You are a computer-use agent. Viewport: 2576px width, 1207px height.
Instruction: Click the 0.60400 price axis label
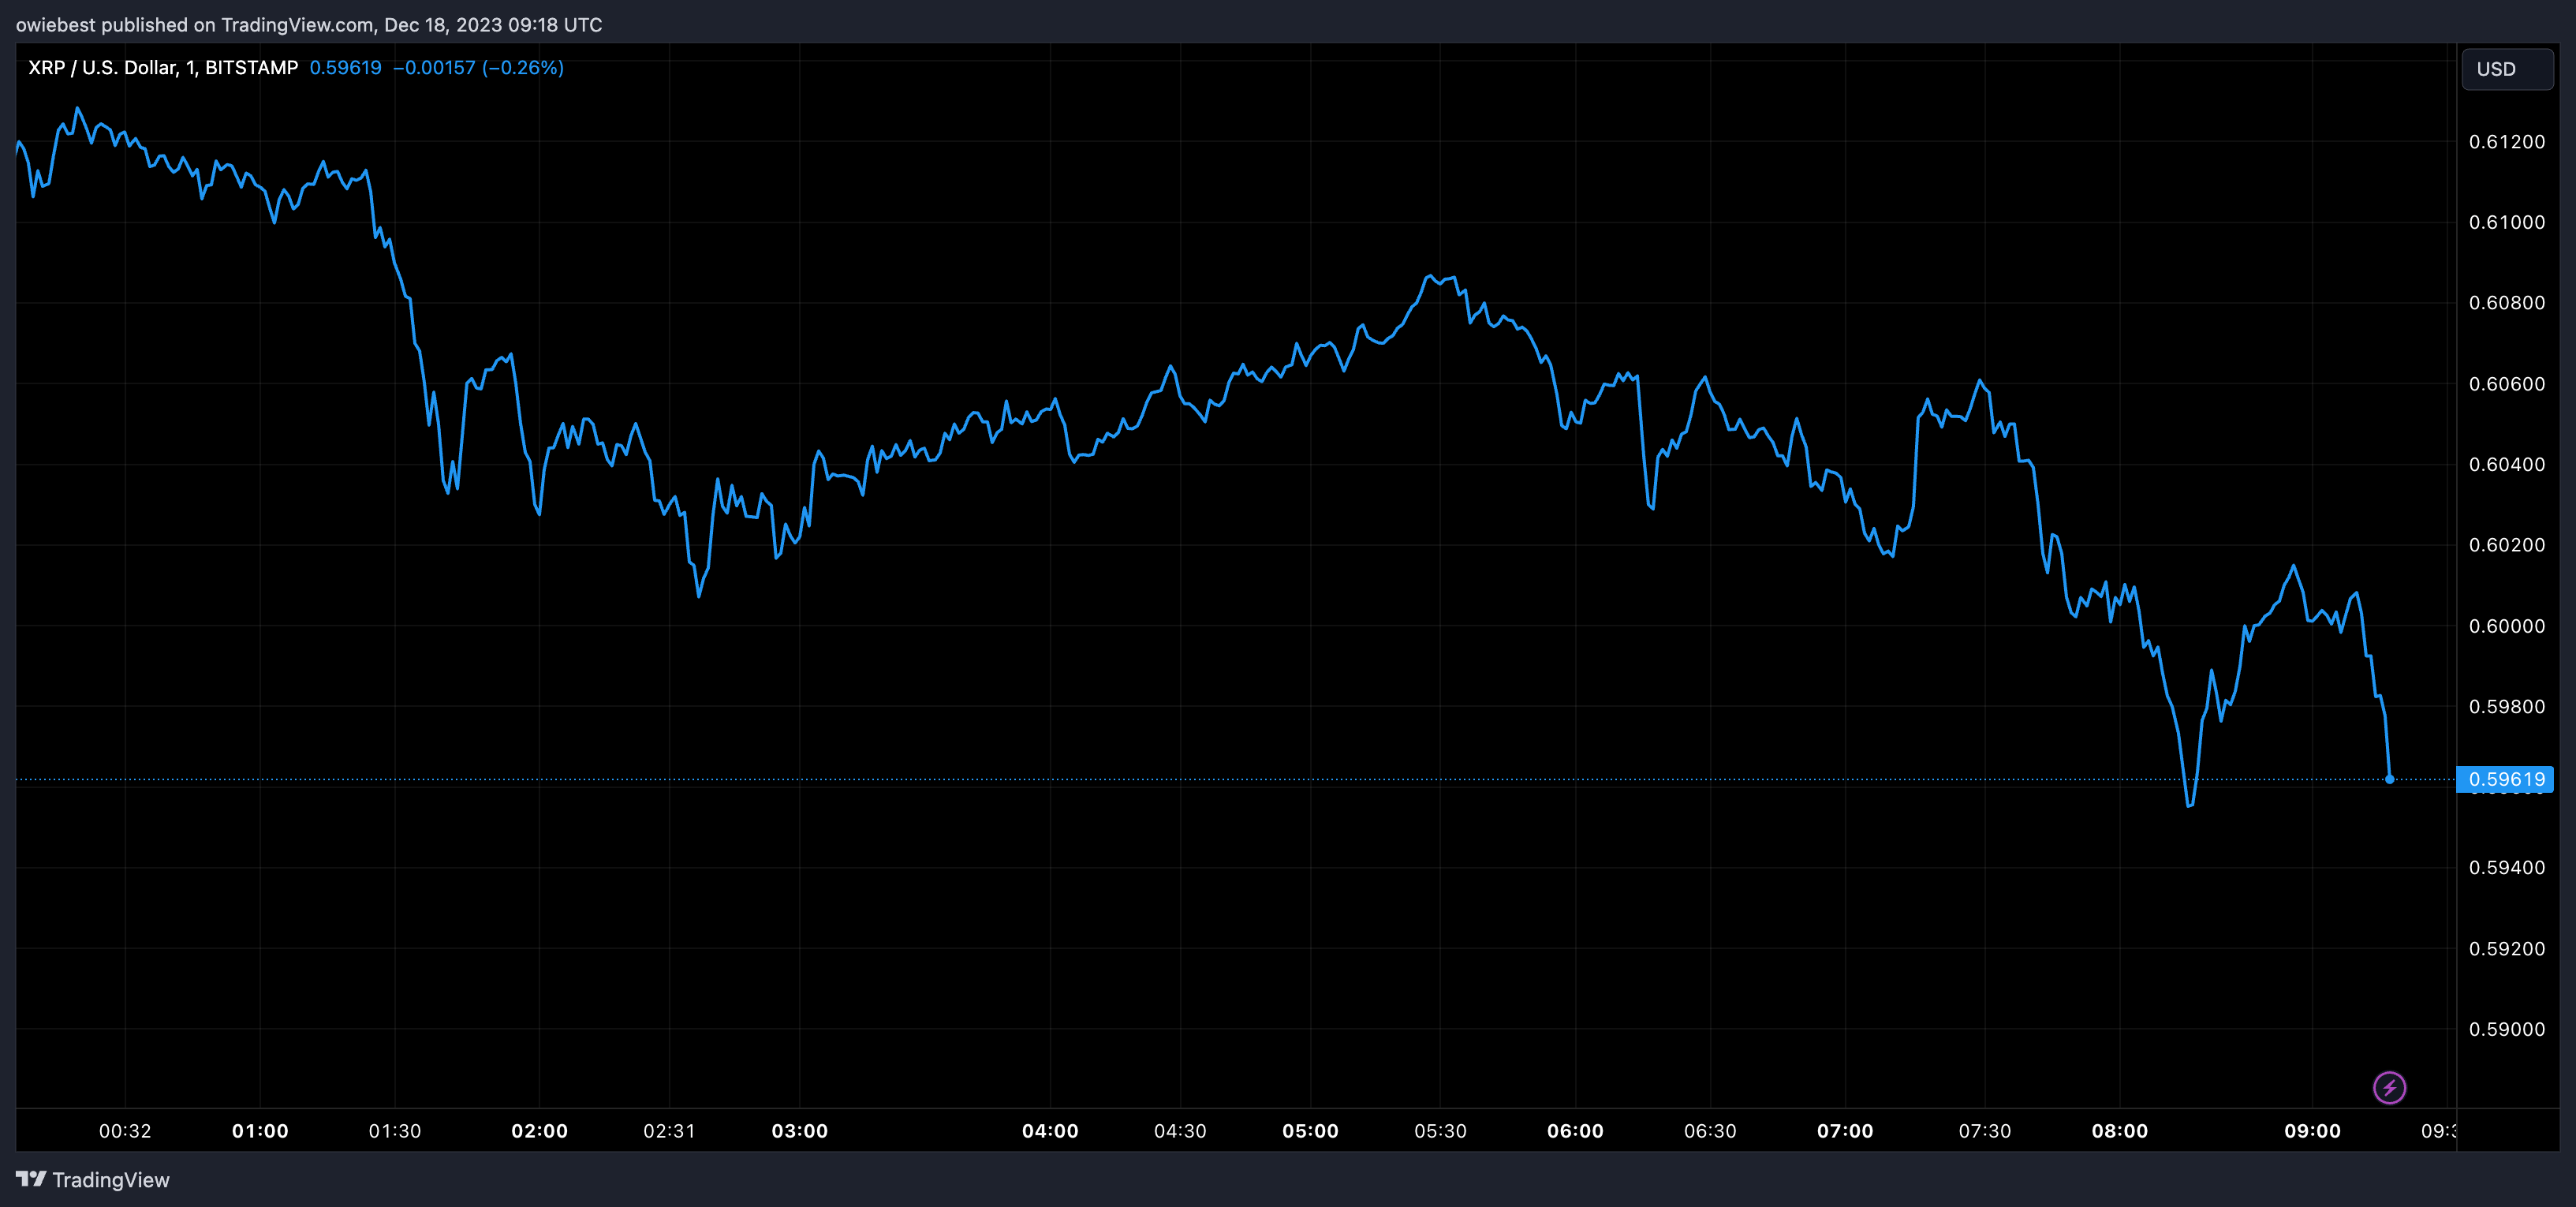coord(2507,464)
